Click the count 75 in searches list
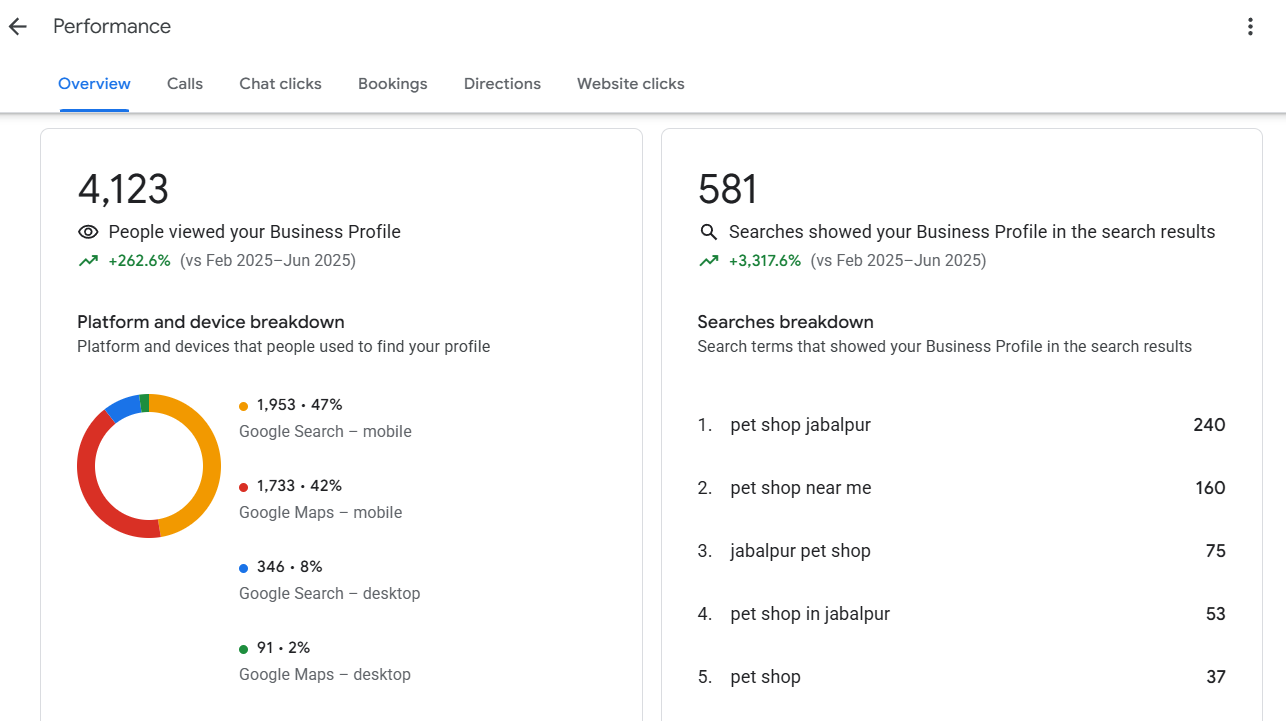The width and height of the screenshot is (1286, 721). pyautogui.click(x=1215, y=551)
